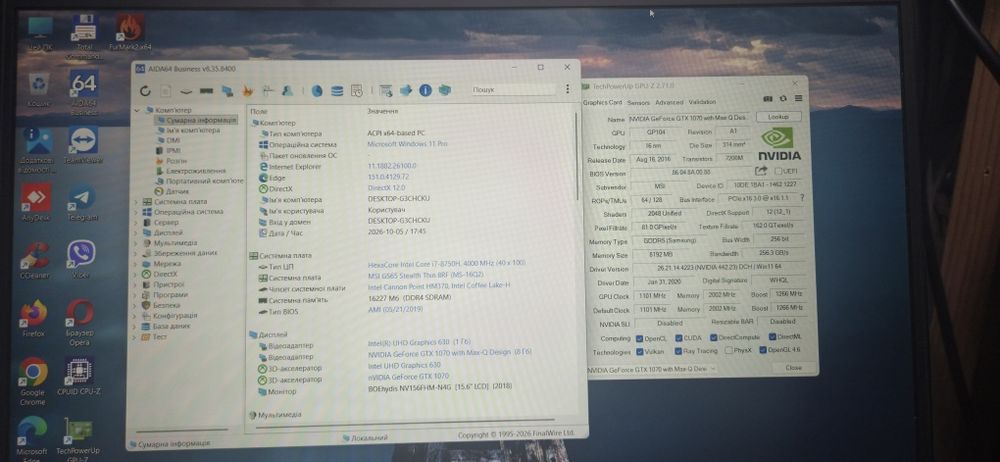Click GPU-Z refresh icon in title area
Screen dimensions: 1000x462
click(x=783, y=99)
